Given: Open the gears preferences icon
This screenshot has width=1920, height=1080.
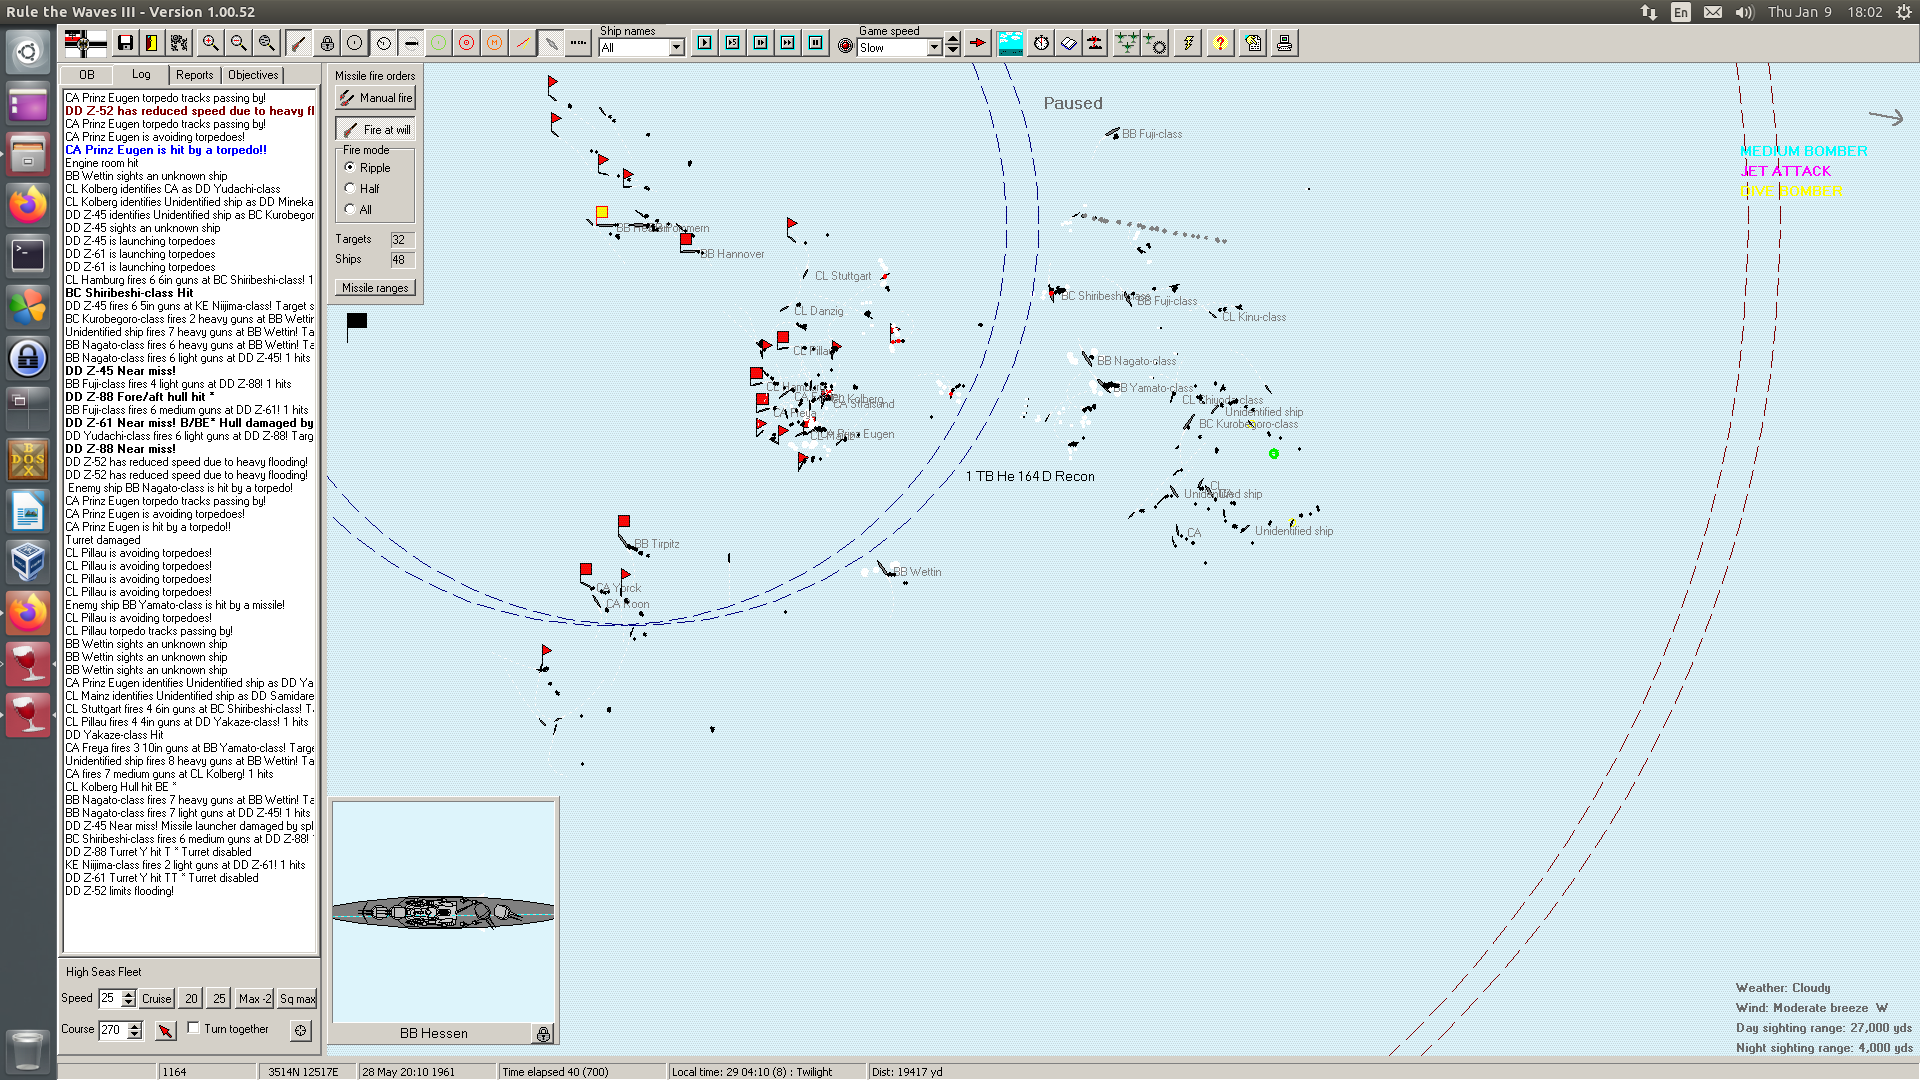Looking at the screenshot, I should (180, 43).
